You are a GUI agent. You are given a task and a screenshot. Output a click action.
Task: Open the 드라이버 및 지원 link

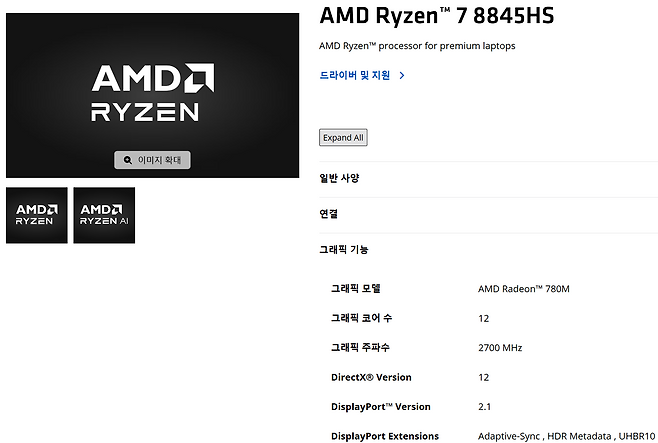pyautogui.click(x=355, y=75)
